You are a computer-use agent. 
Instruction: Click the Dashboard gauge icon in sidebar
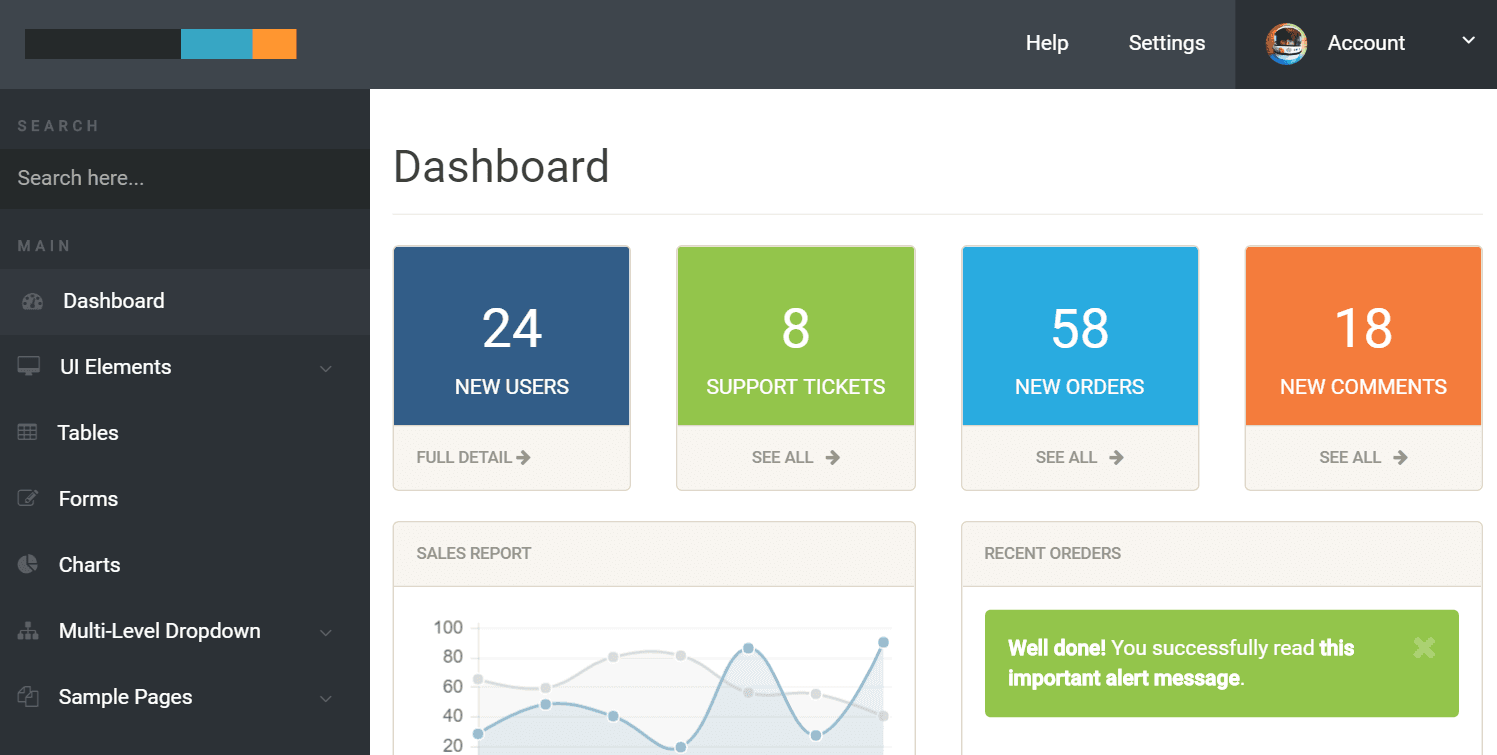(32, 301)
